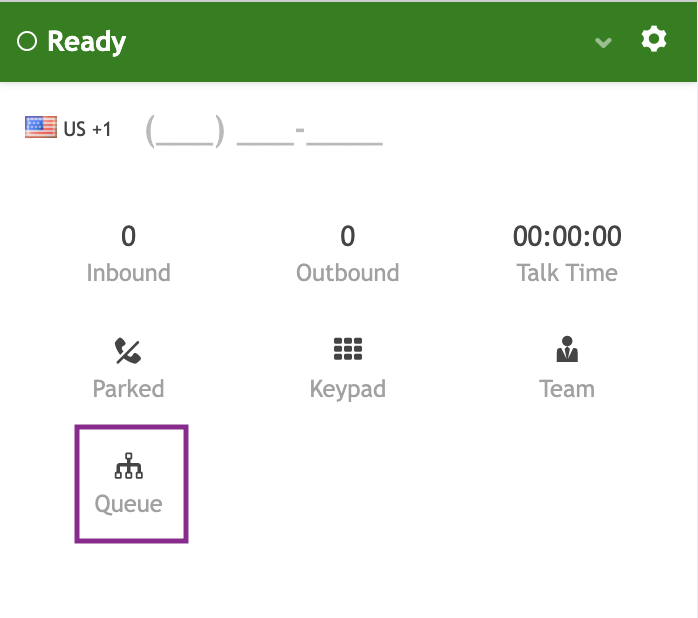This screenshot has width=698, height=618.
Task: Click the Outbound call count number
Action: pyautogui.click(x=347, y=237)
